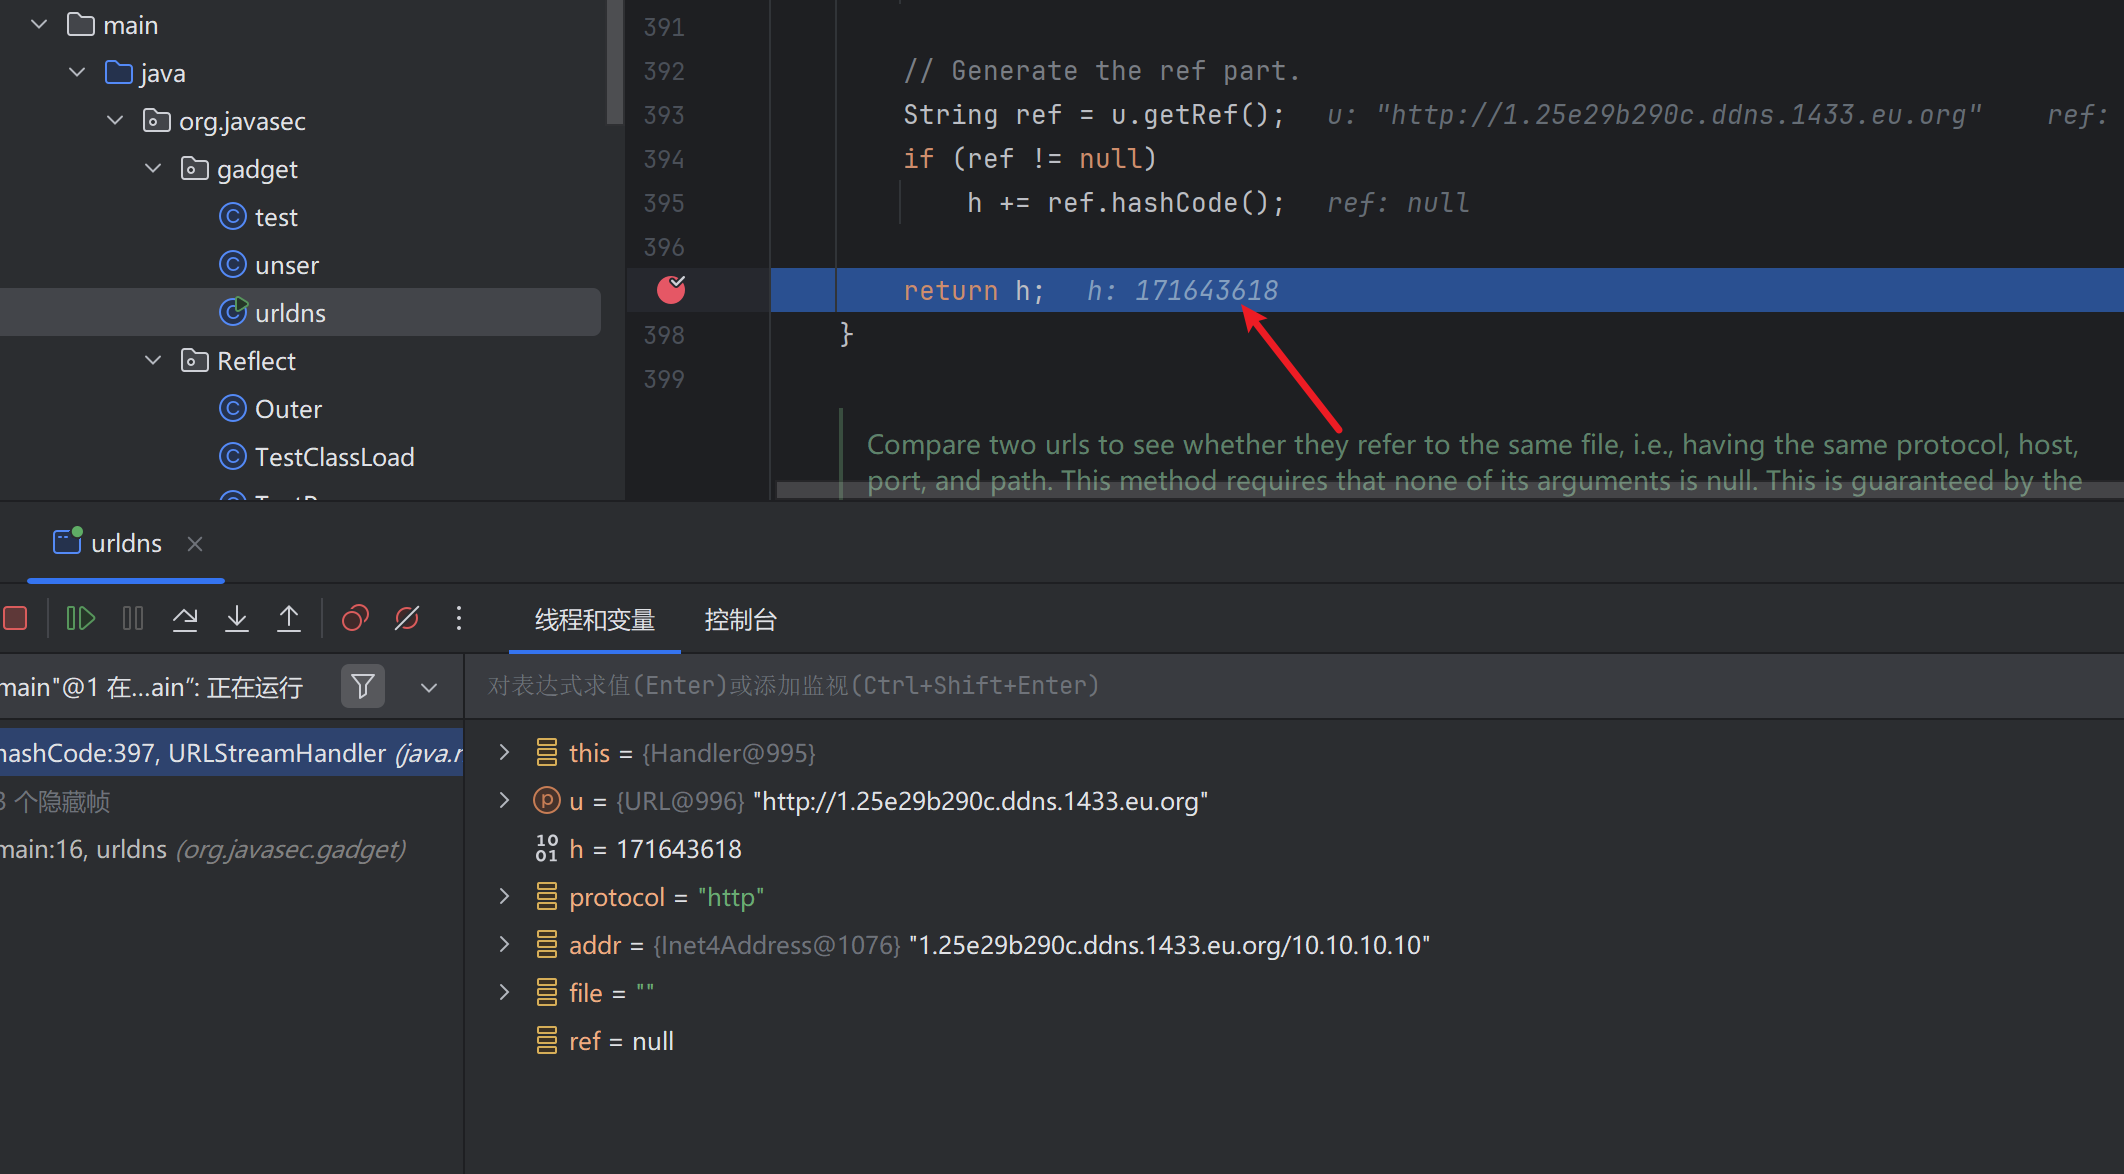Select the 线程和变量 tab
The height and width of the screenshot is (1174, 2124).
pos(594,620)
